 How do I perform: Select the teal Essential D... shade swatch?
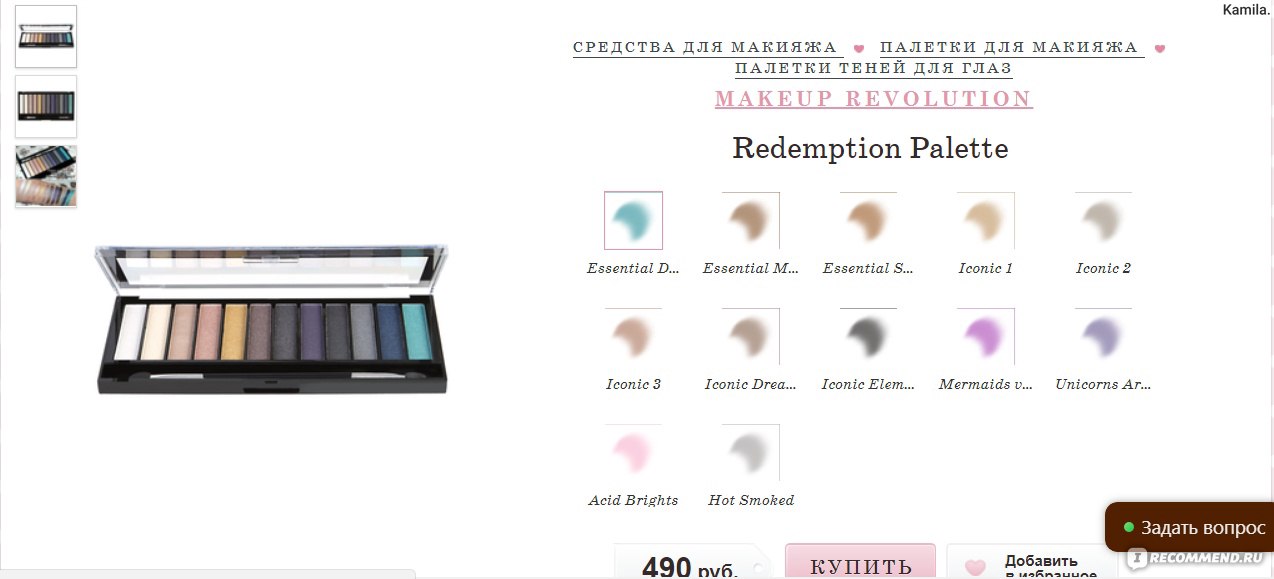[x=633, y=220]
